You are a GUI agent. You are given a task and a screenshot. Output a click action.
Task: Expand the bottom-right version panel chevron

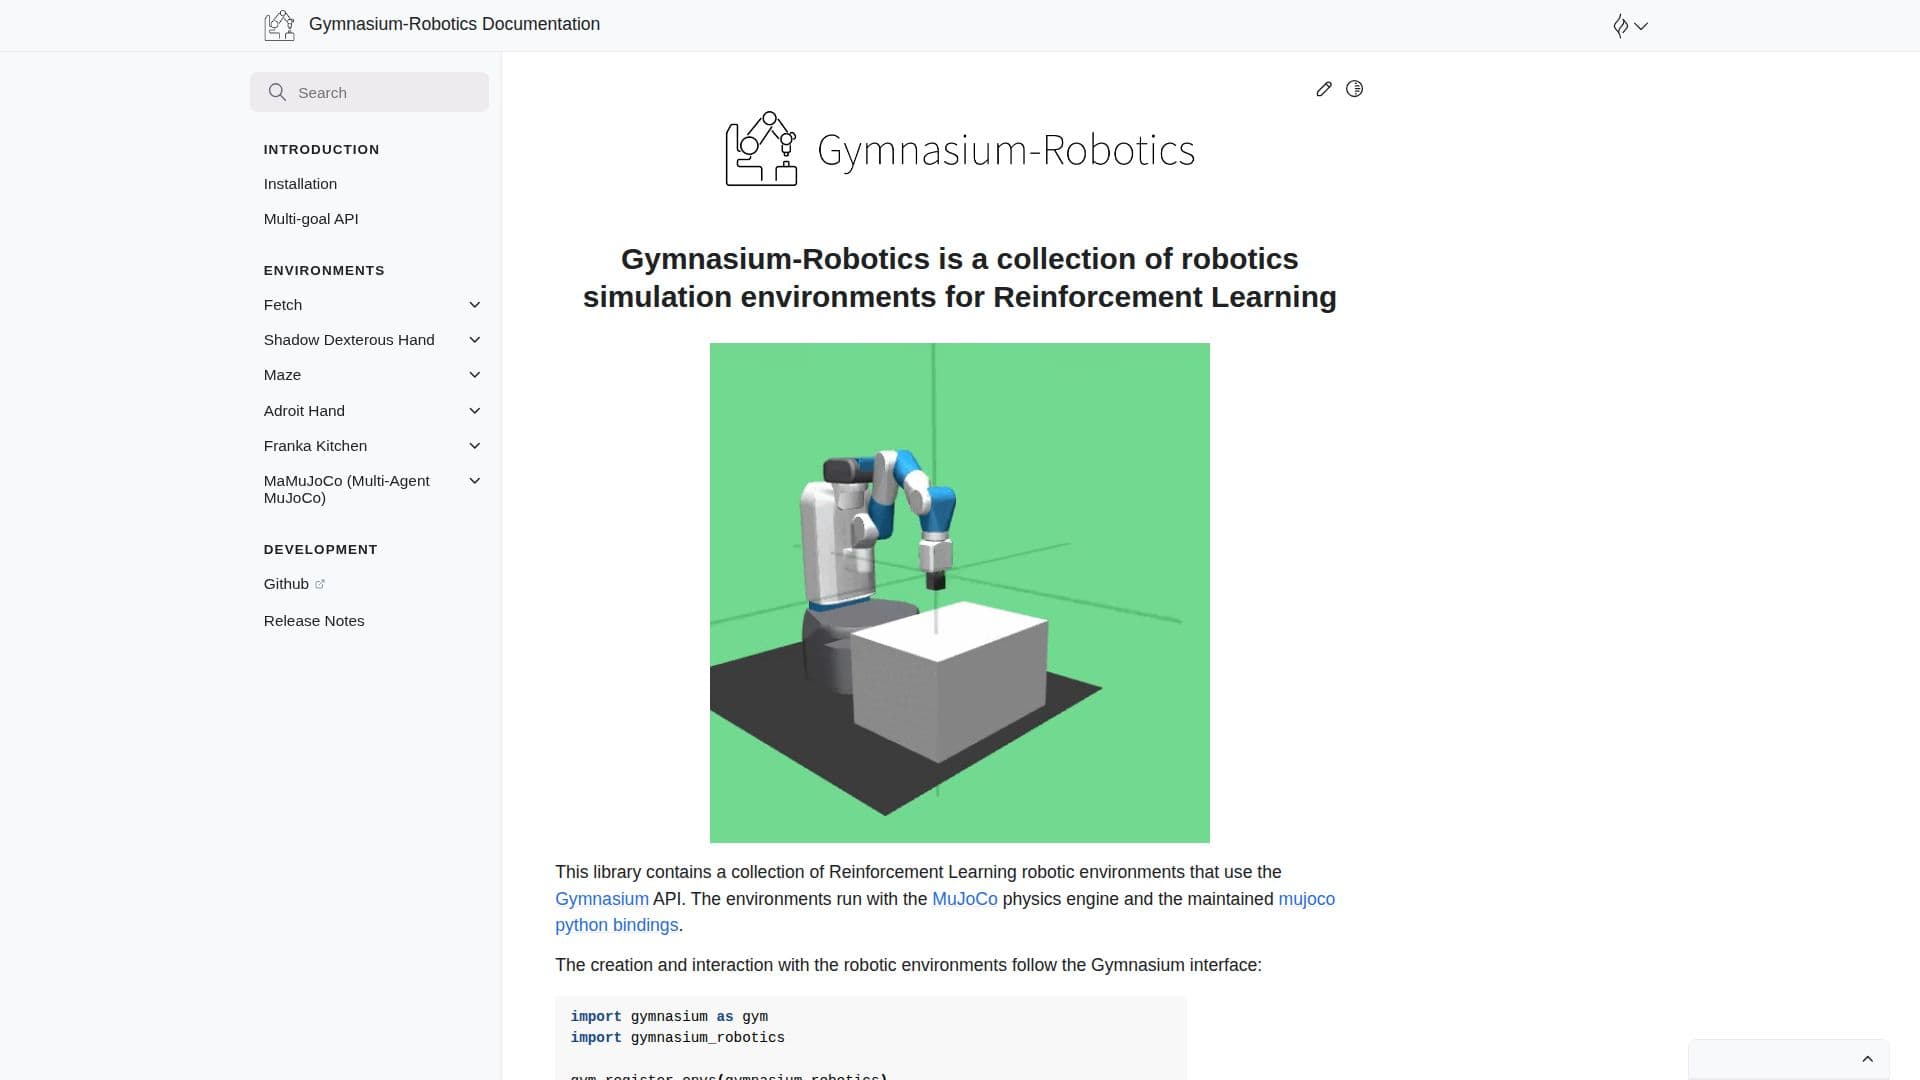pos(1867,1059)
